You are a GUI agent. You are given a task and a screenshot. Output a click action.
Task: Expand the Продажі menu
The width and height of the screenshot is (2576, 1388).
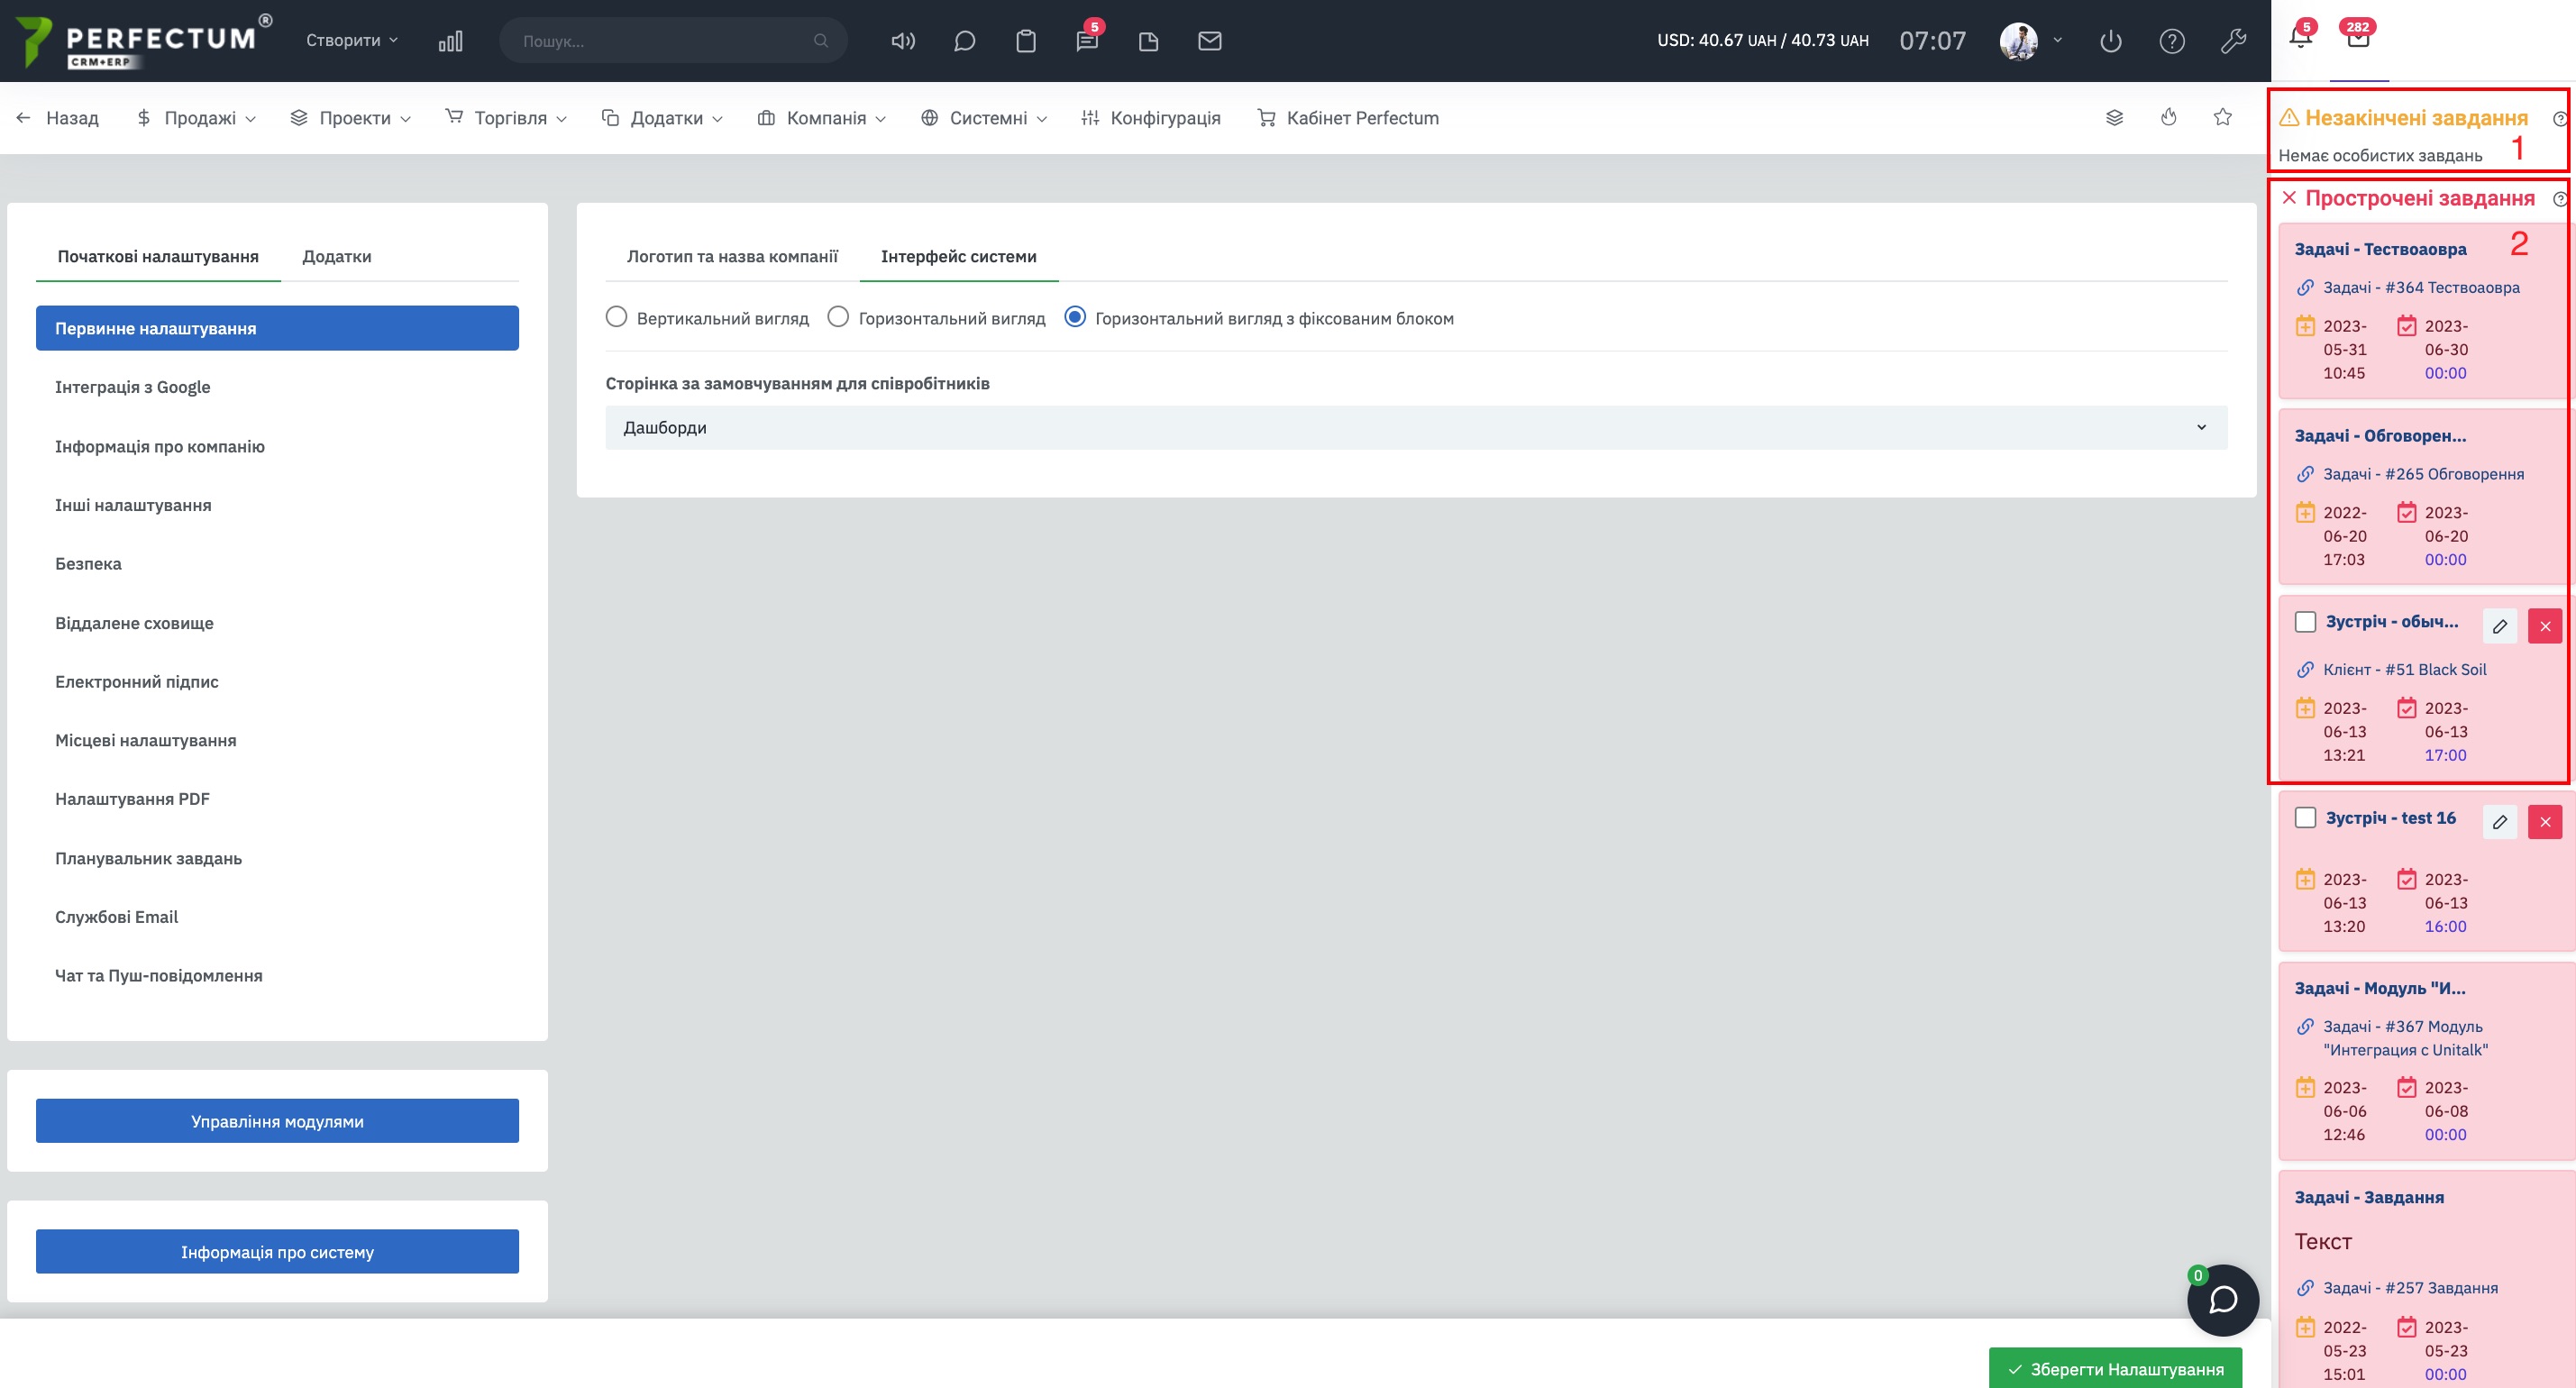(198, 118)
